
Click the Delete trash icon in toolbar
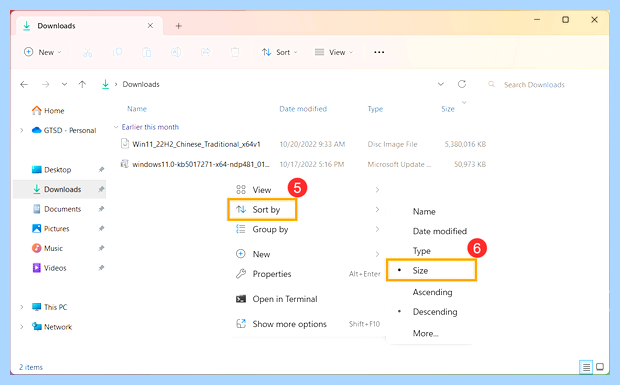pos(235,52)
